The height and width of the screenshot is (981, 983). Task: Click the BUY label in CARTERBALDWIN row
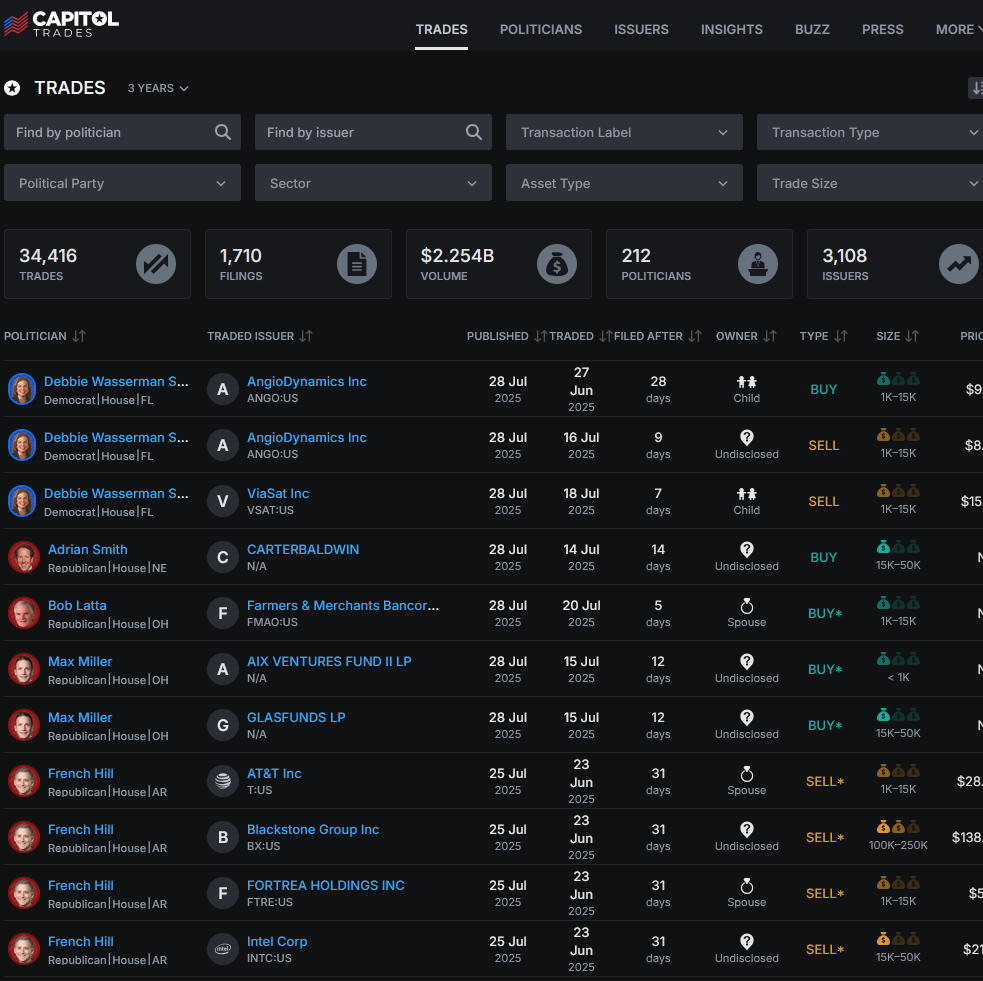(x=823, y=558)
